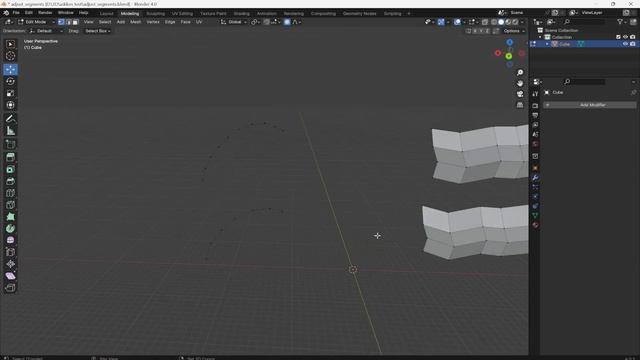640x360 pixels.
Task: Activate the Transform tool
Action: tap(11, 105)
